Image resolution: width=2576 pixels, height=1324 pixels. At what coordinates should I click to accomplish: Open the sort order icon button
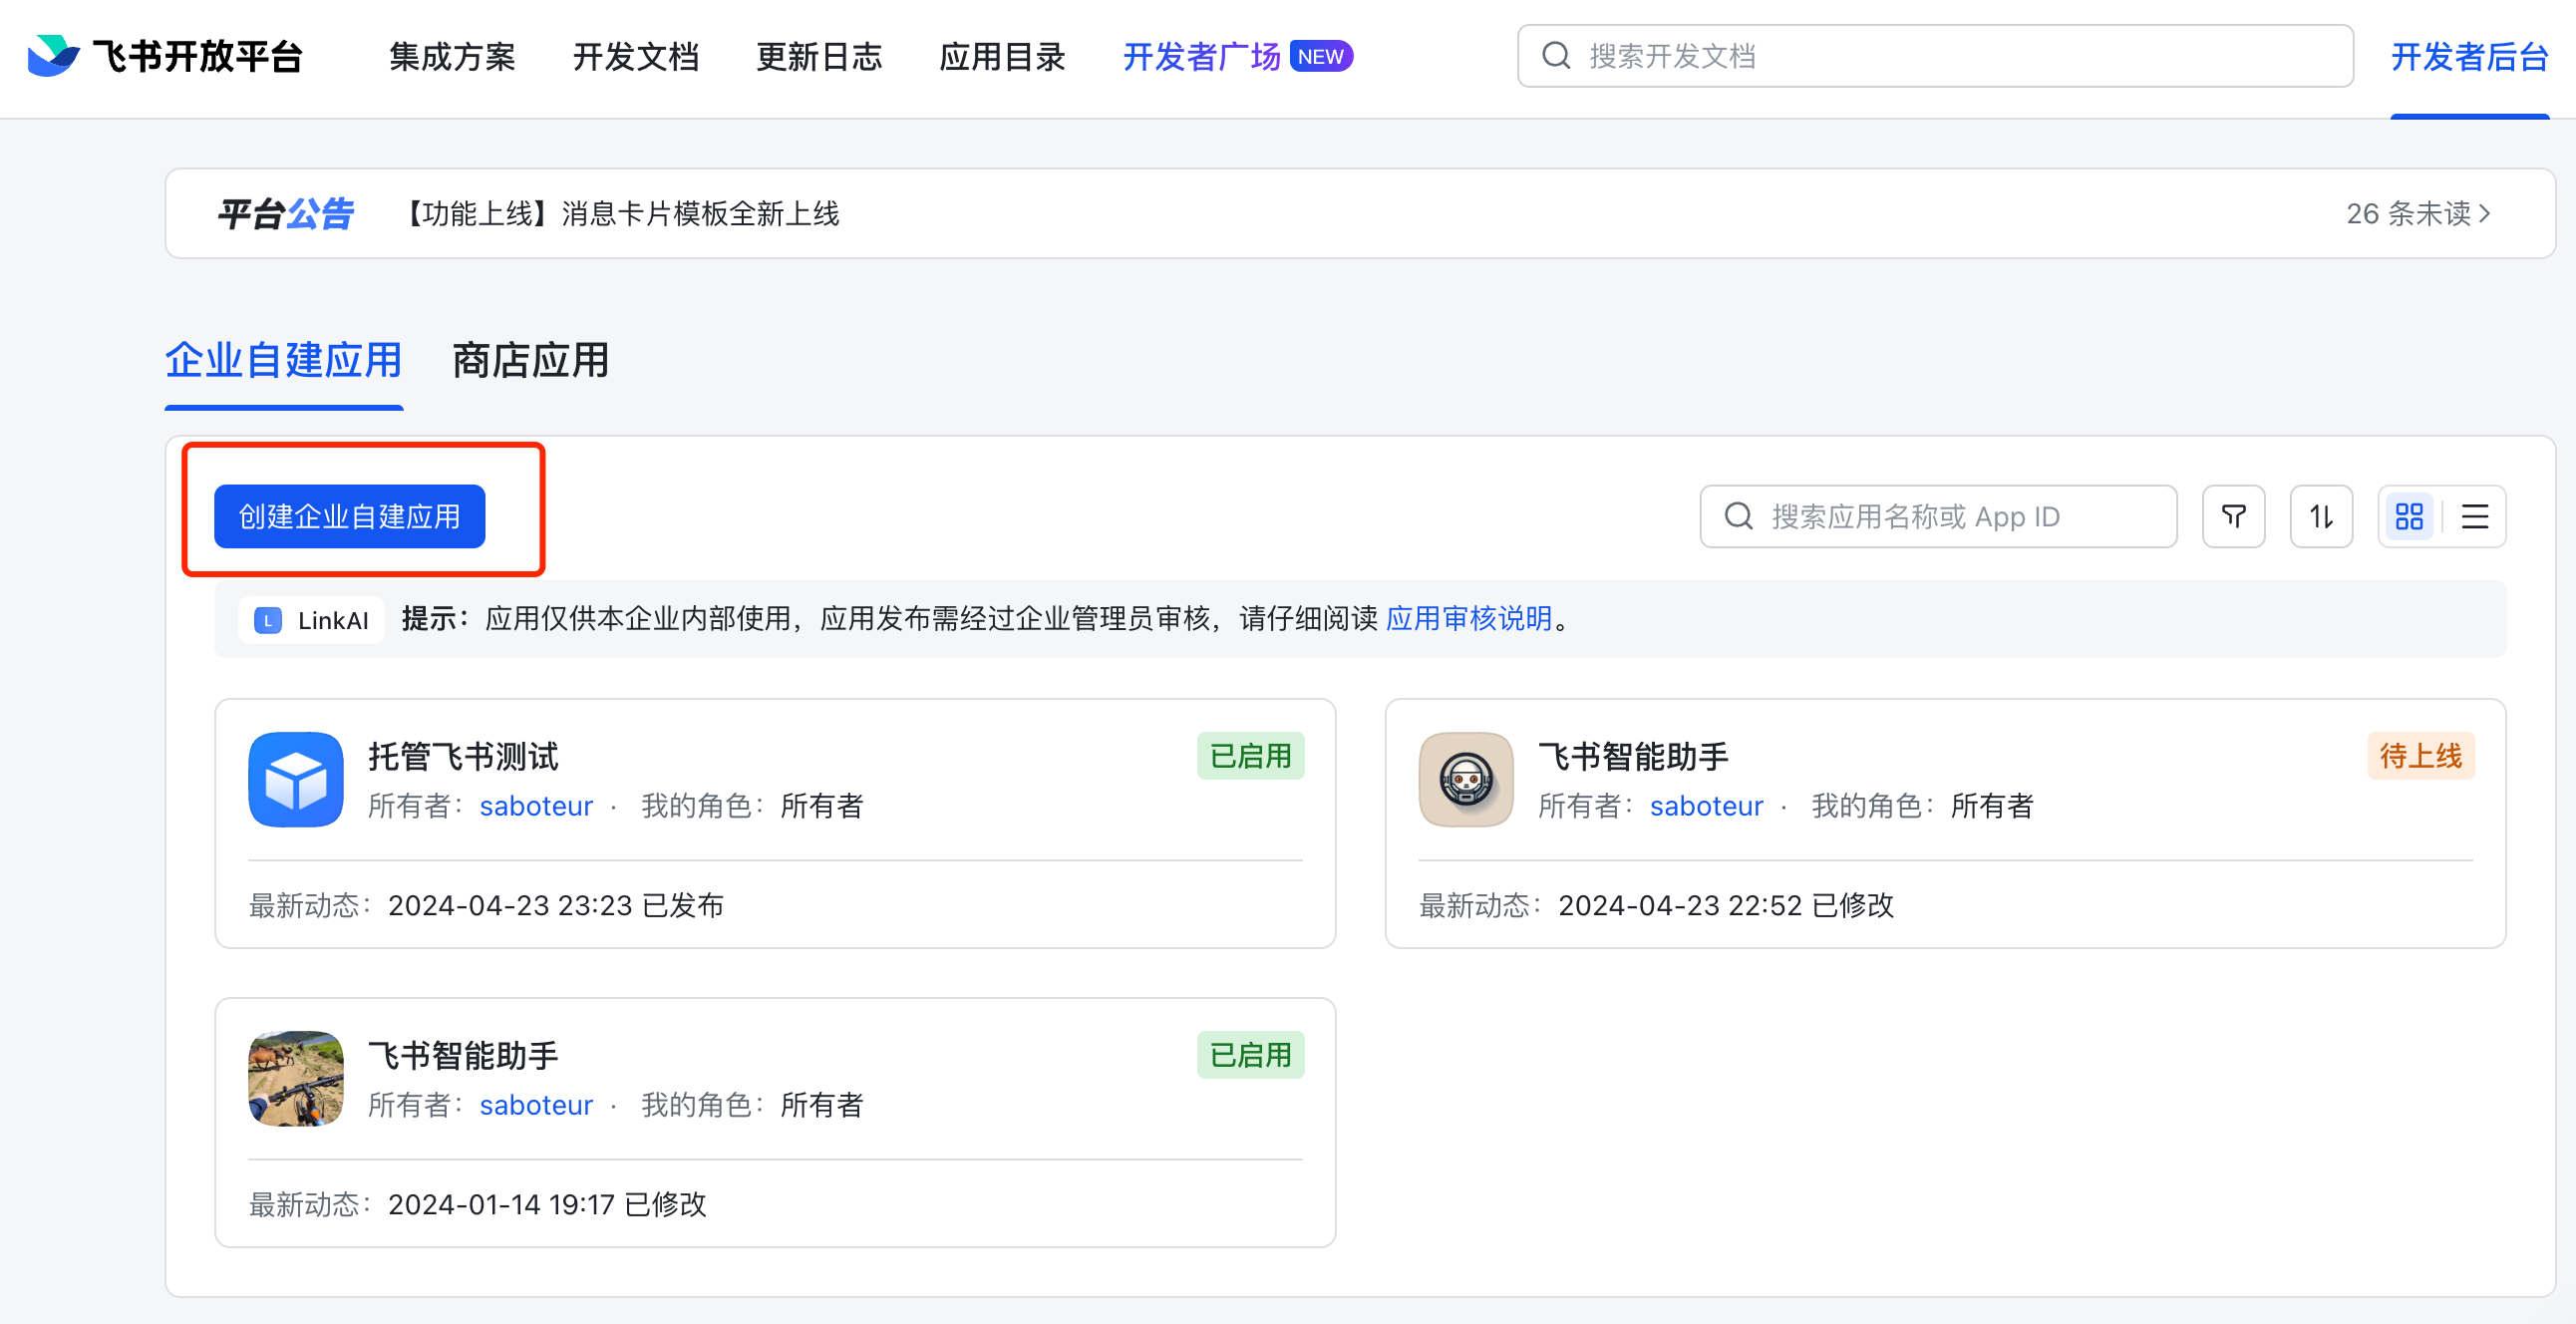coord(2321,517)
